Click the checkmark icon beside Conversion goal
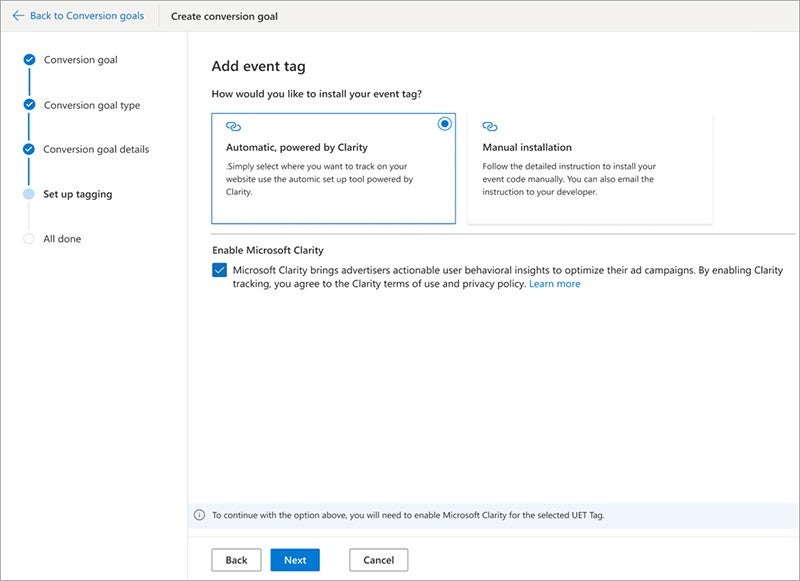This screenshot has height=581, width=800. [x=29, y=60]
